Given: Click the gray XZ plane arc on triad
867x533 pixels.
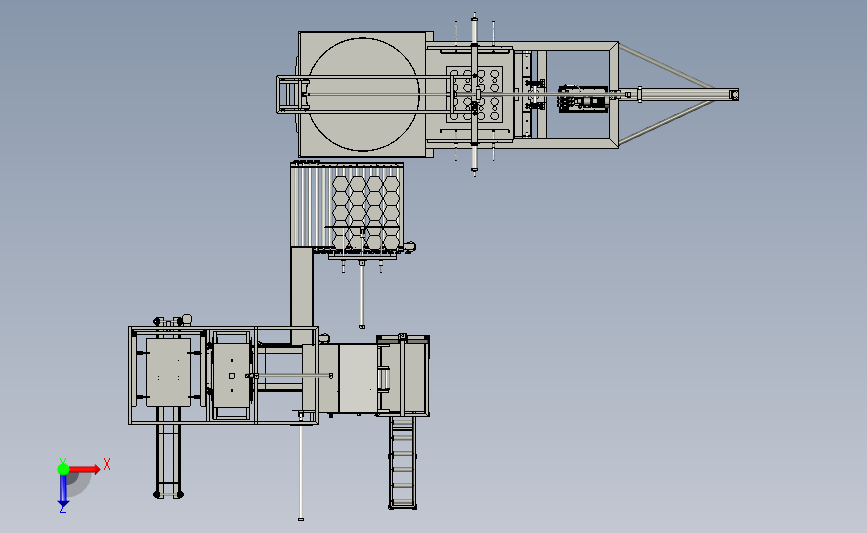Looking at the screenshot, I should point(79,484).
